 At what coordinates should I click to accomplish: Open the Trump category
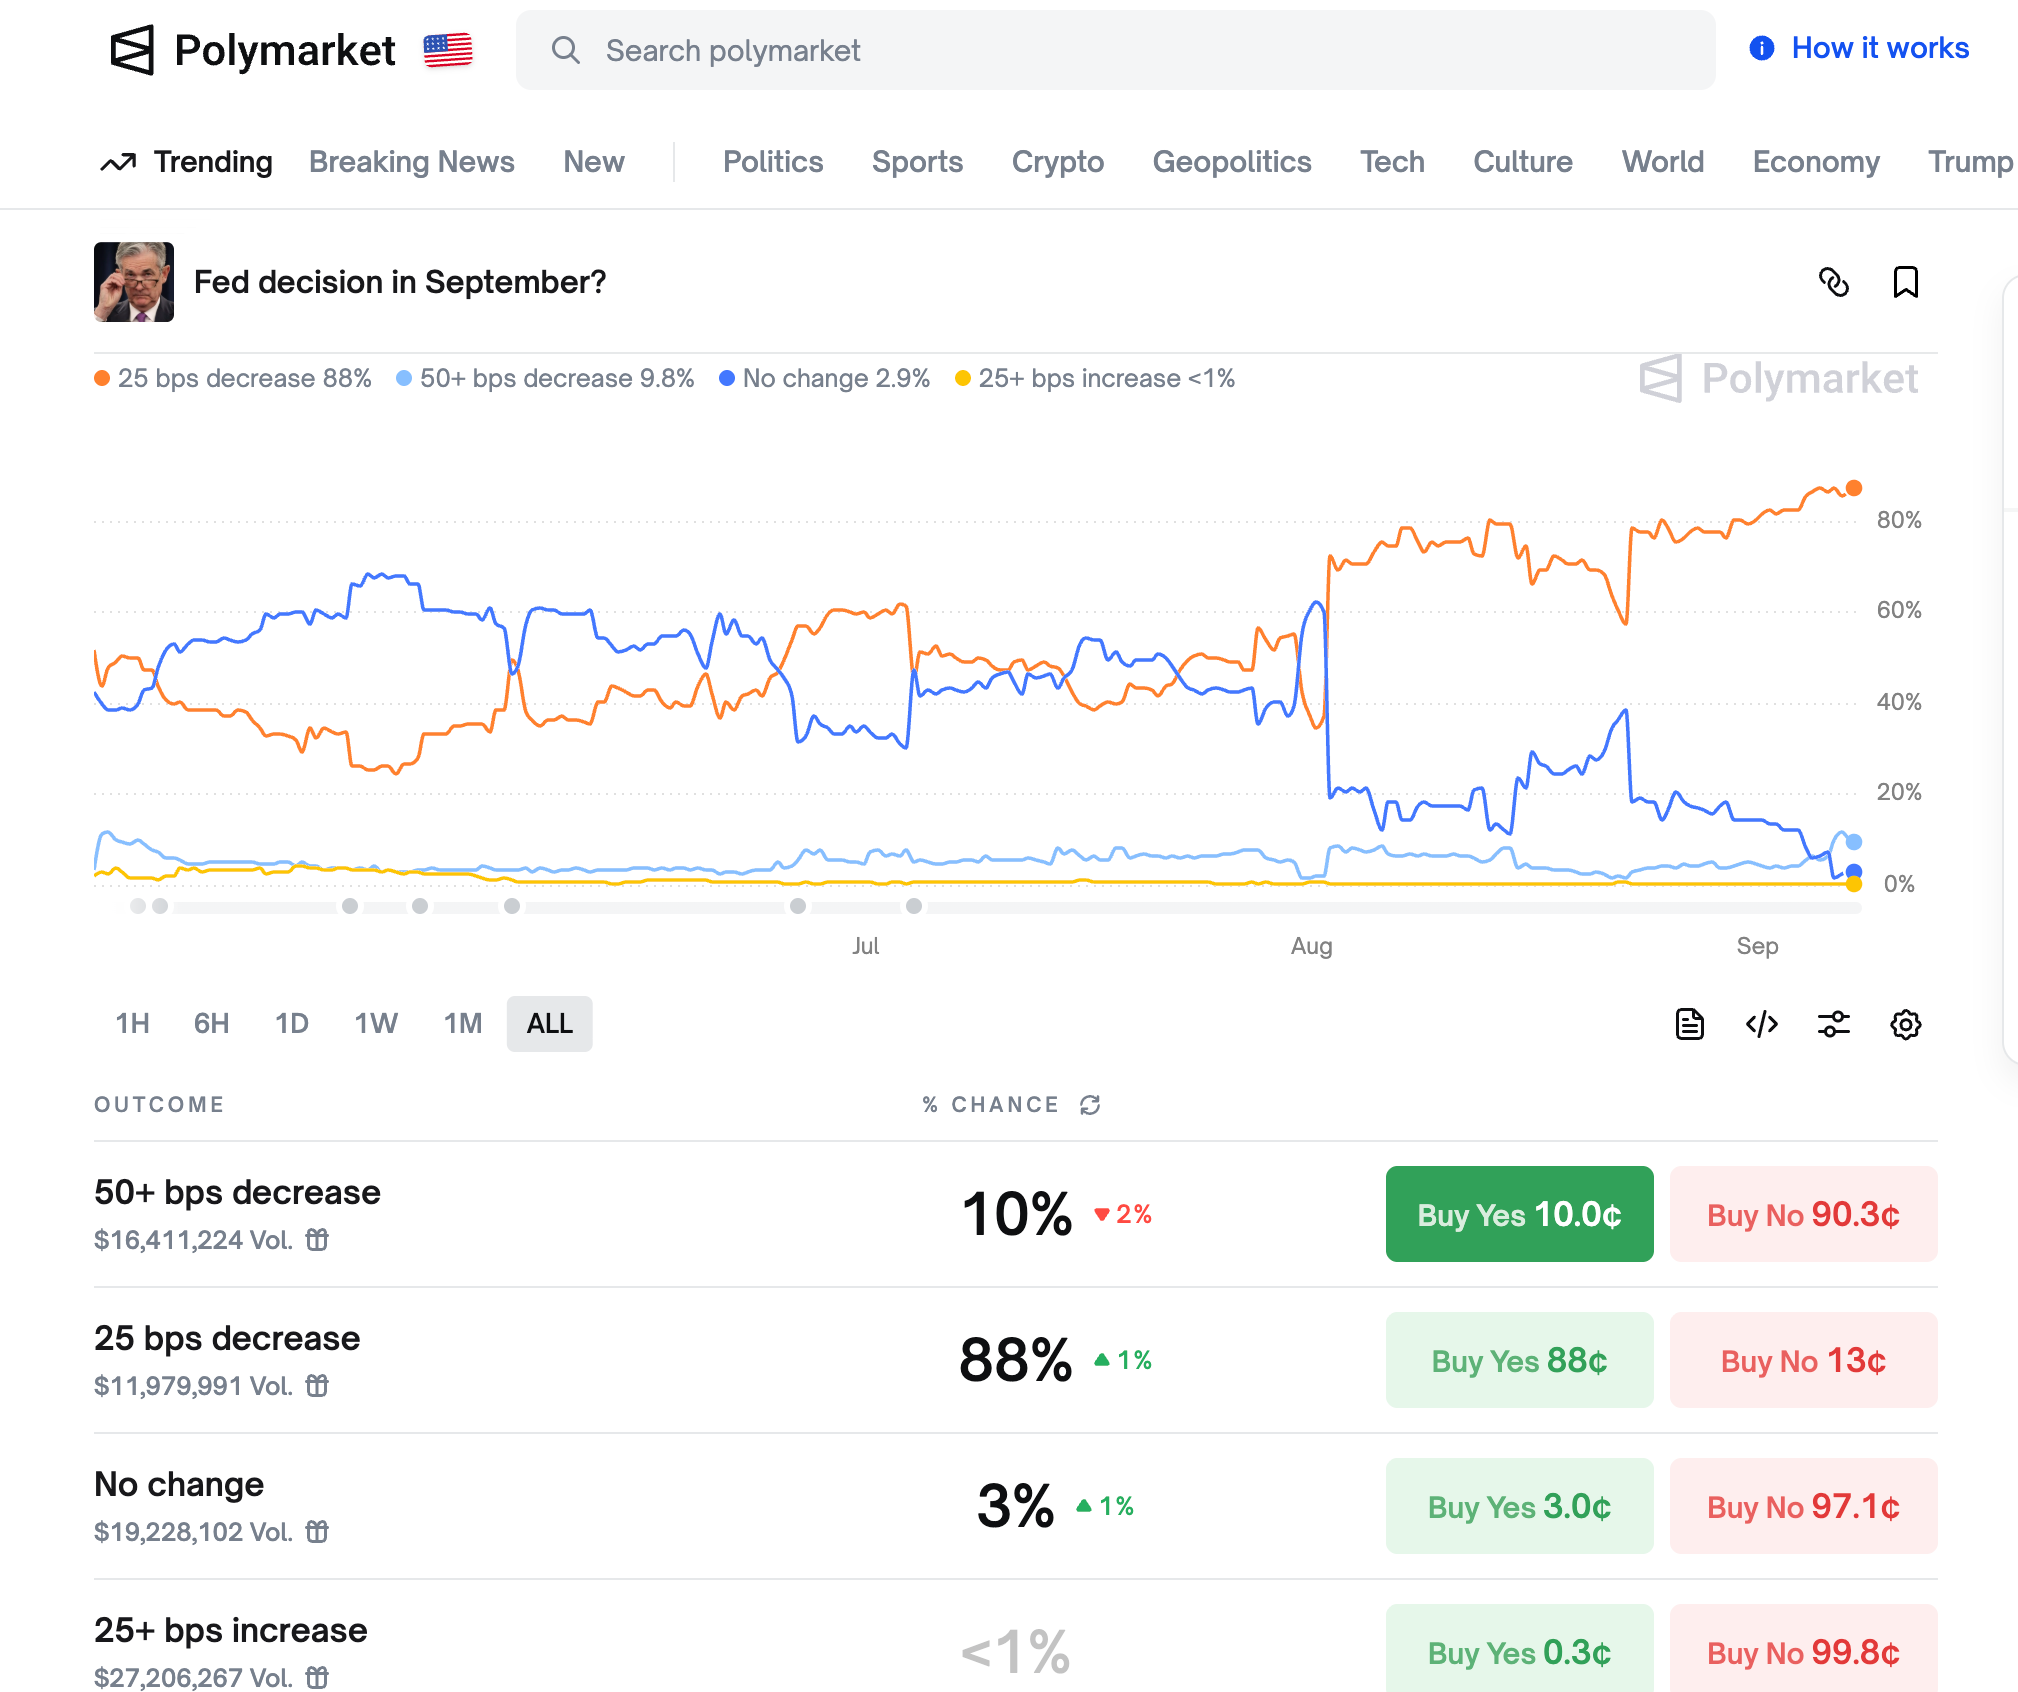(1970, 162)
